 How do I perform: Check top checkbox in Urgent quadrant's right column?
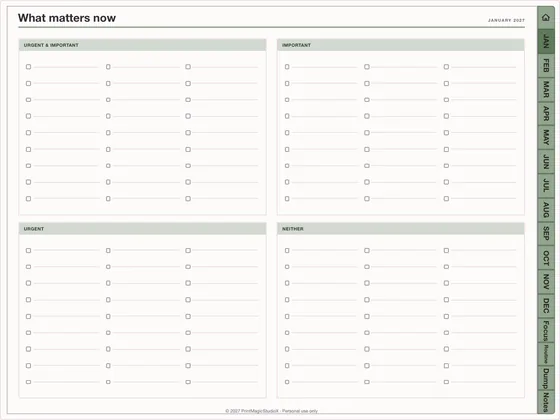point(188,250)
